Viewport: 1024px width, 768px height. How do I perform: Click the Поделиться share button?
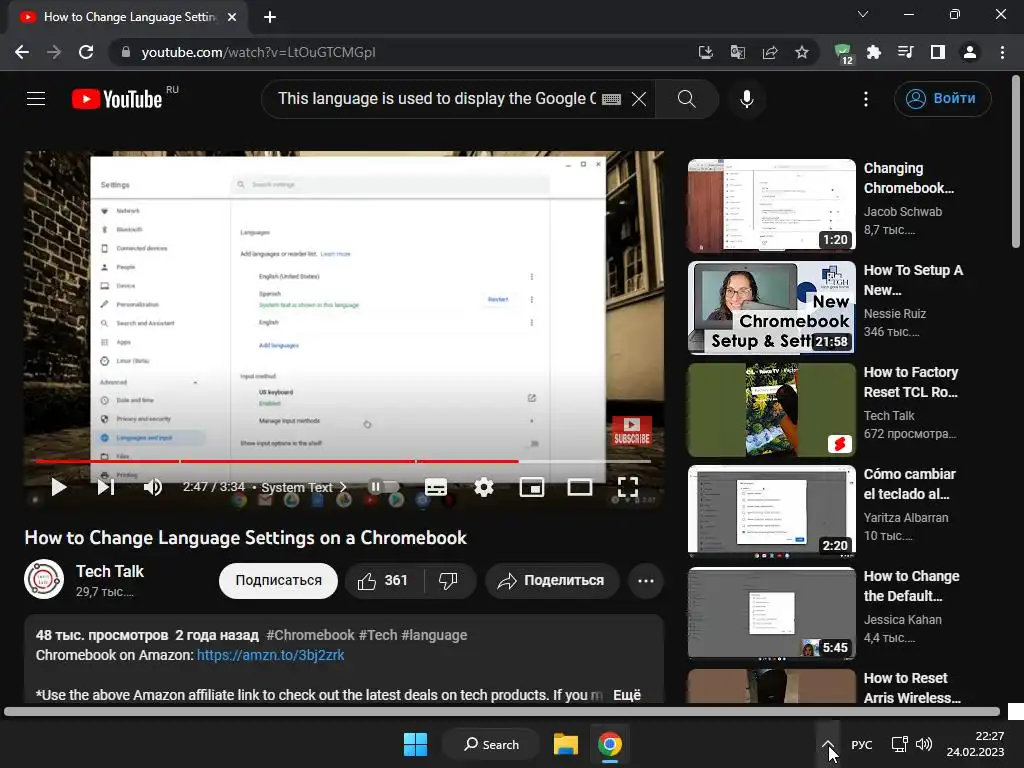pos(552,581)
